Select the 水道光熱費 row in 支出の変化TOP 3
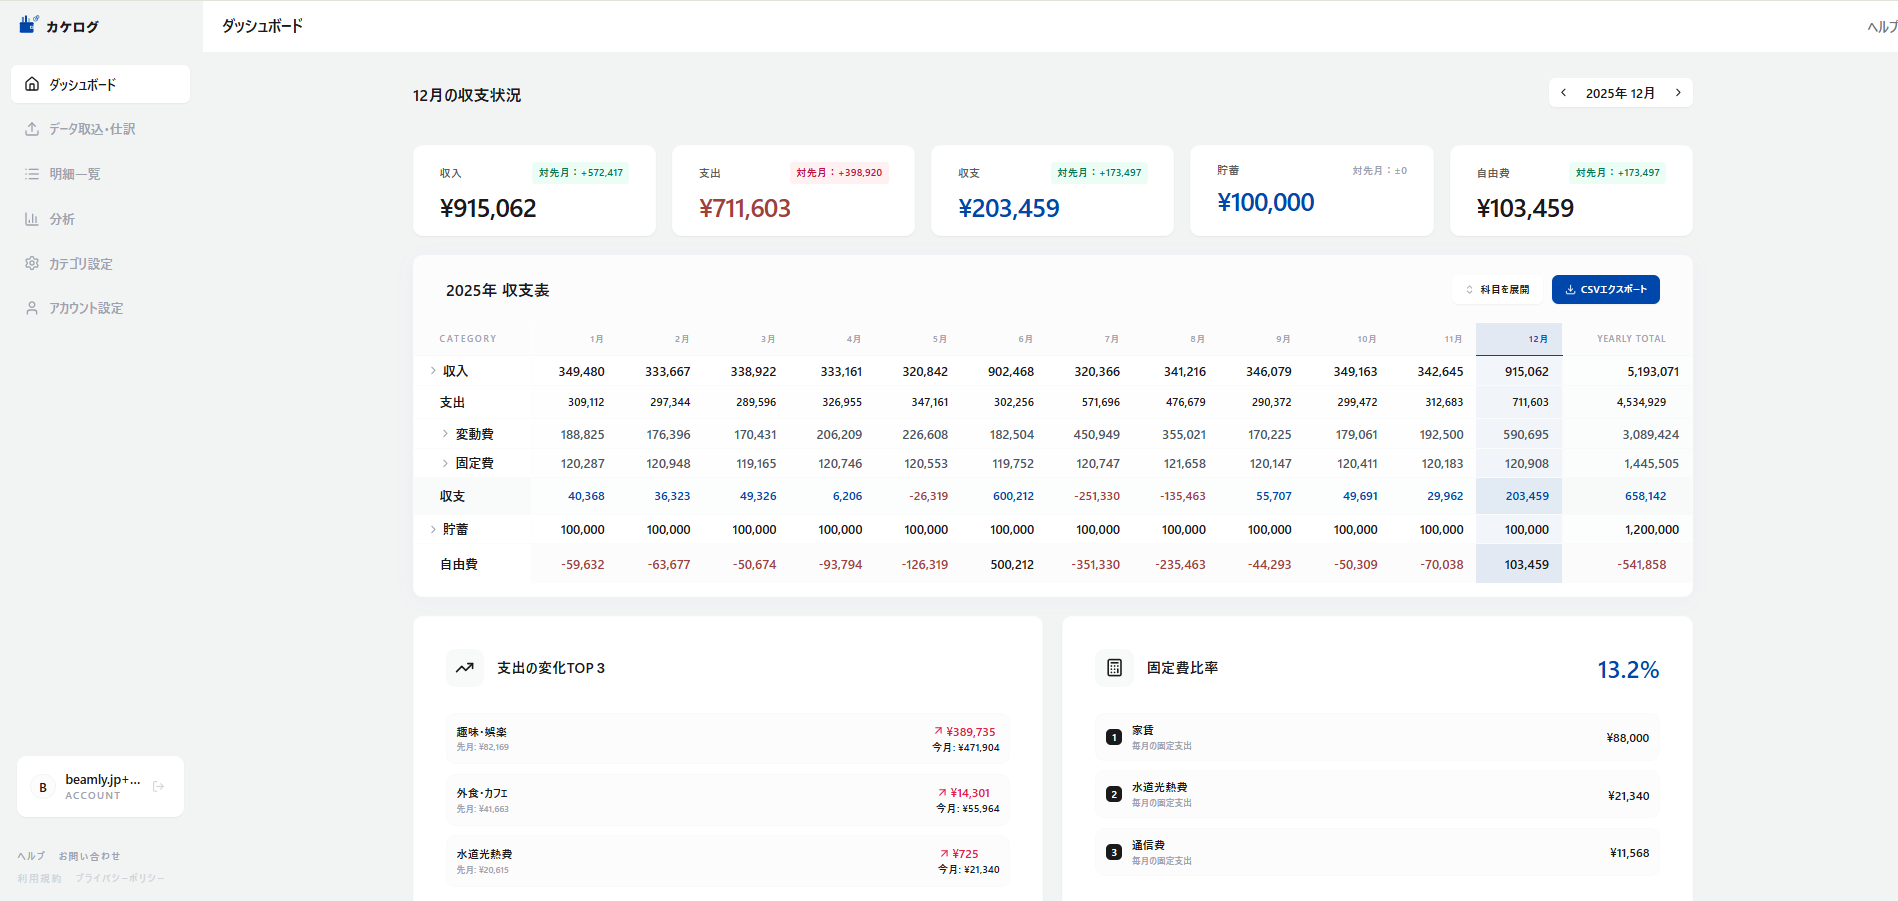The image size is (1898, 901). point(728,861)
